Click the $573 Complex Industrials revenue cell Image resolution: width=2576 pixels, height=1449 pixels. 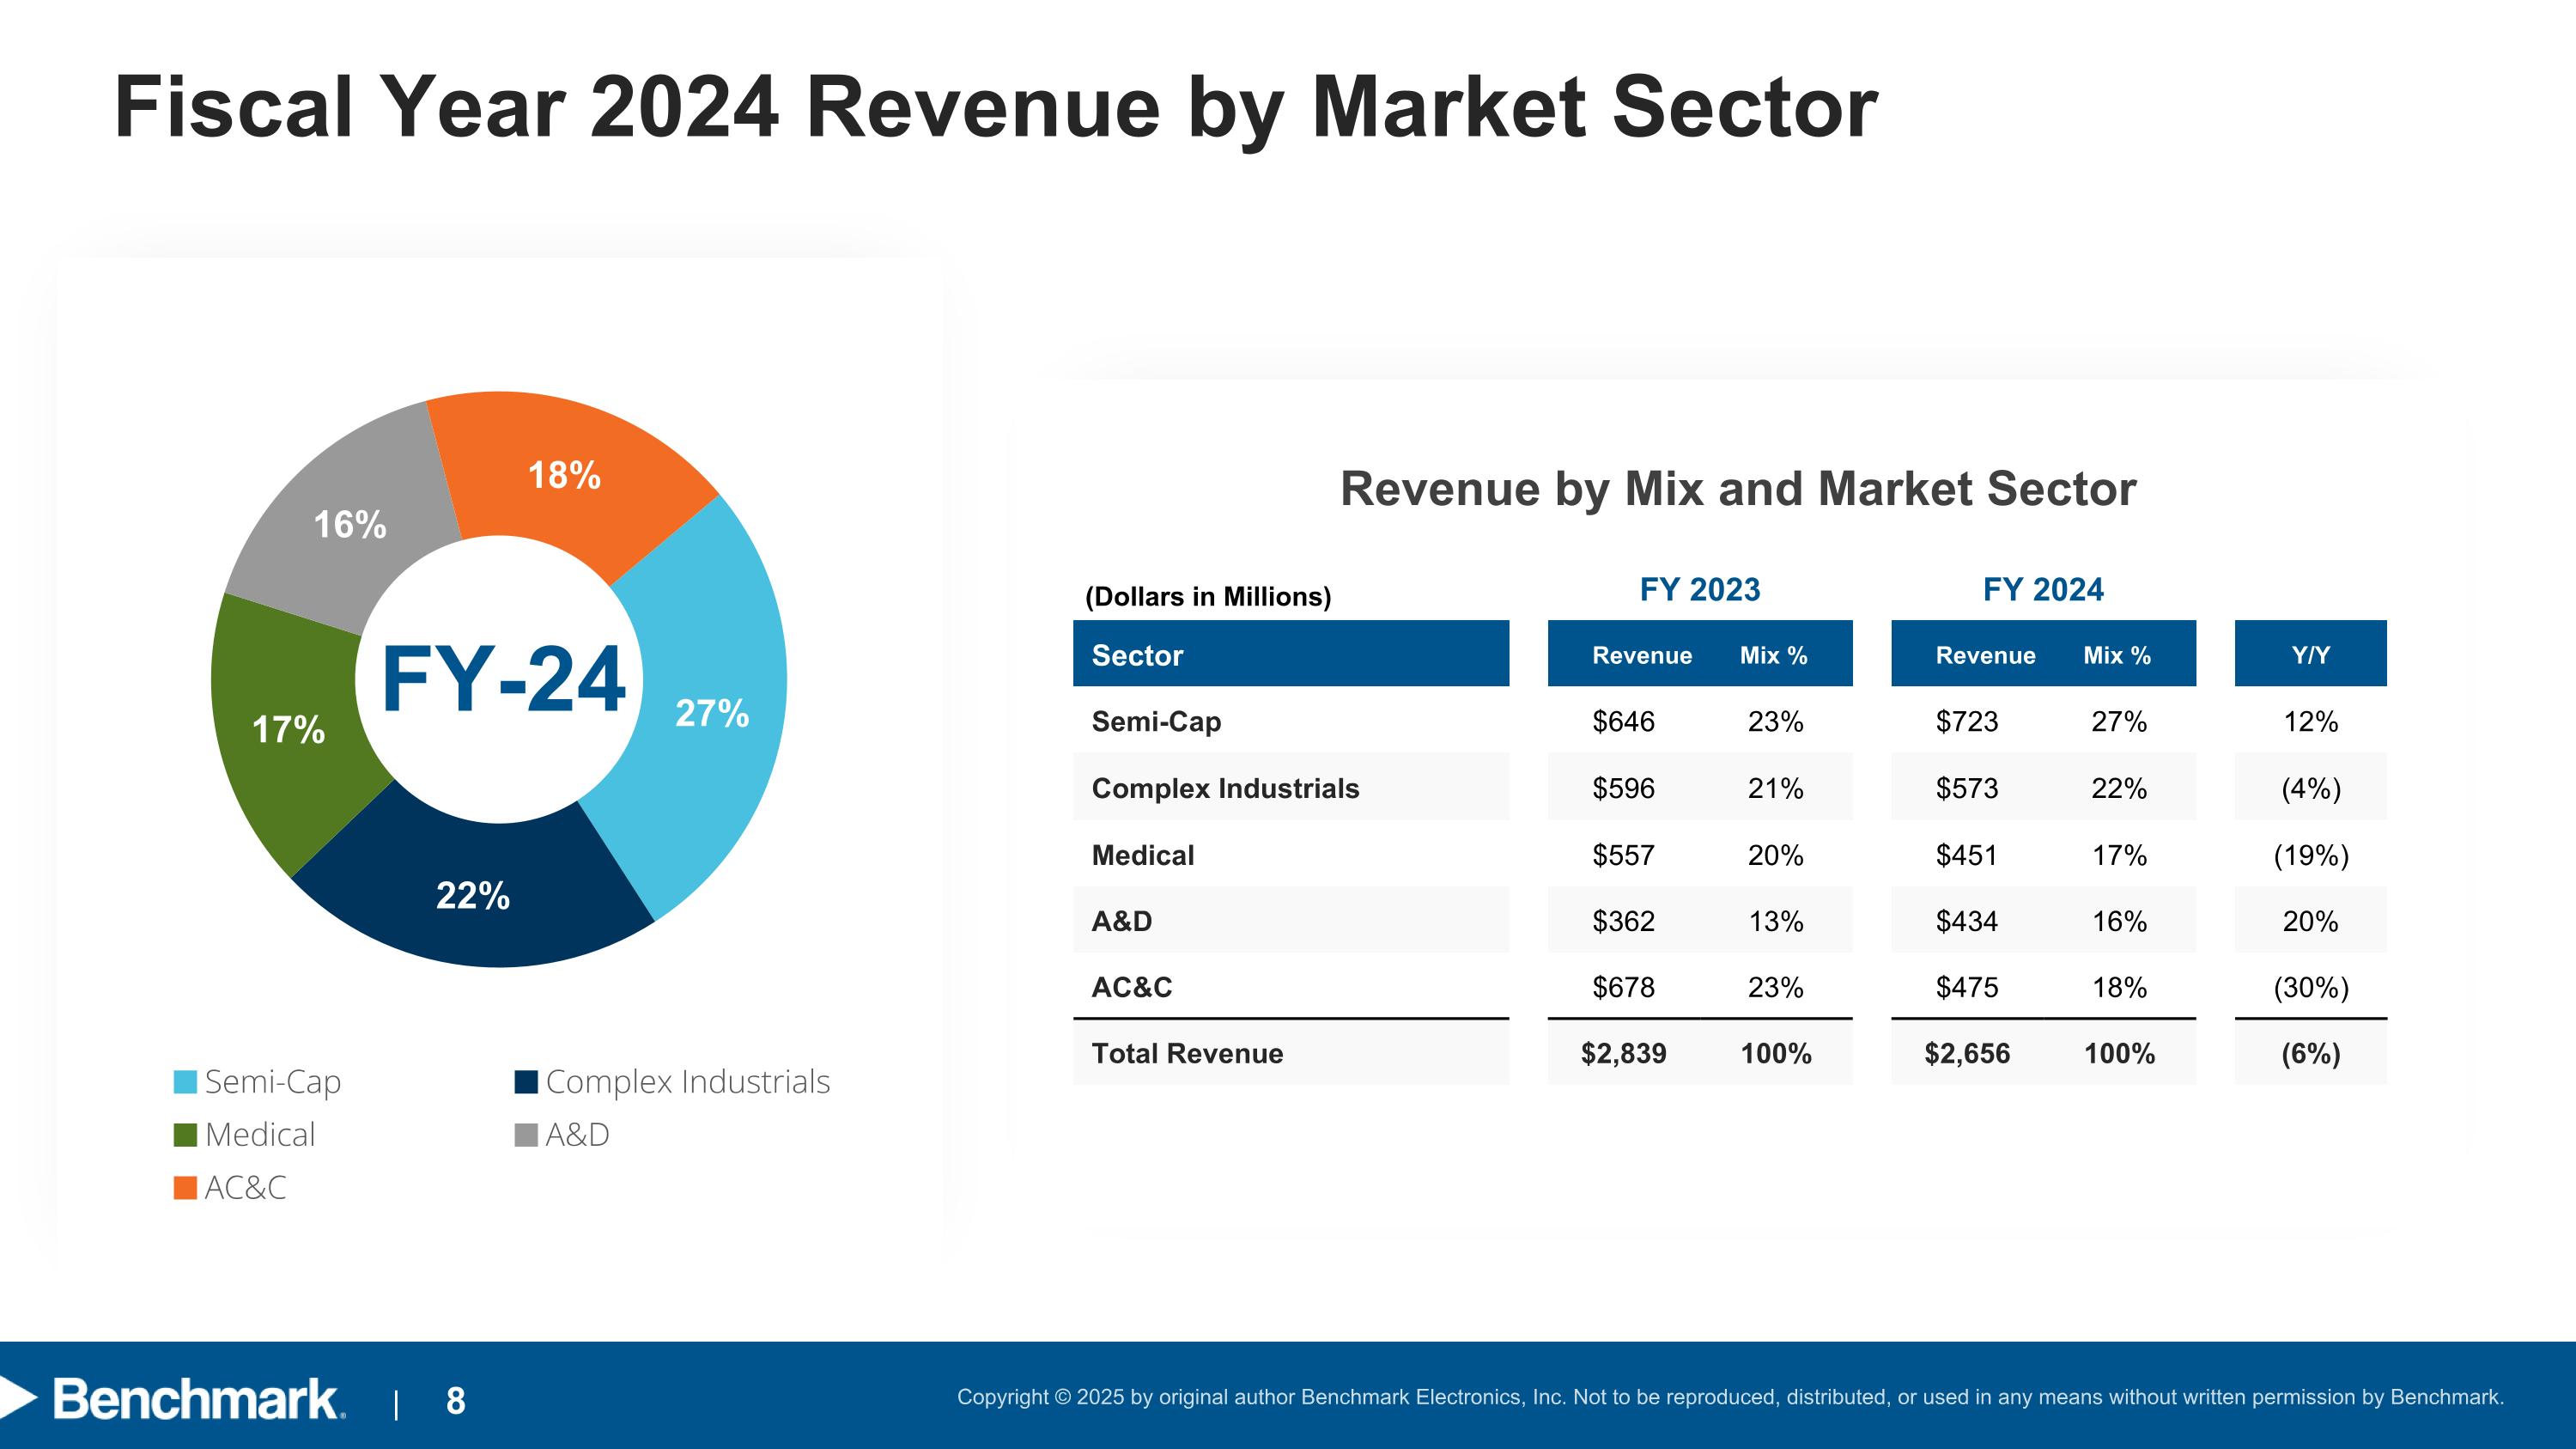tap(1966, 789)
